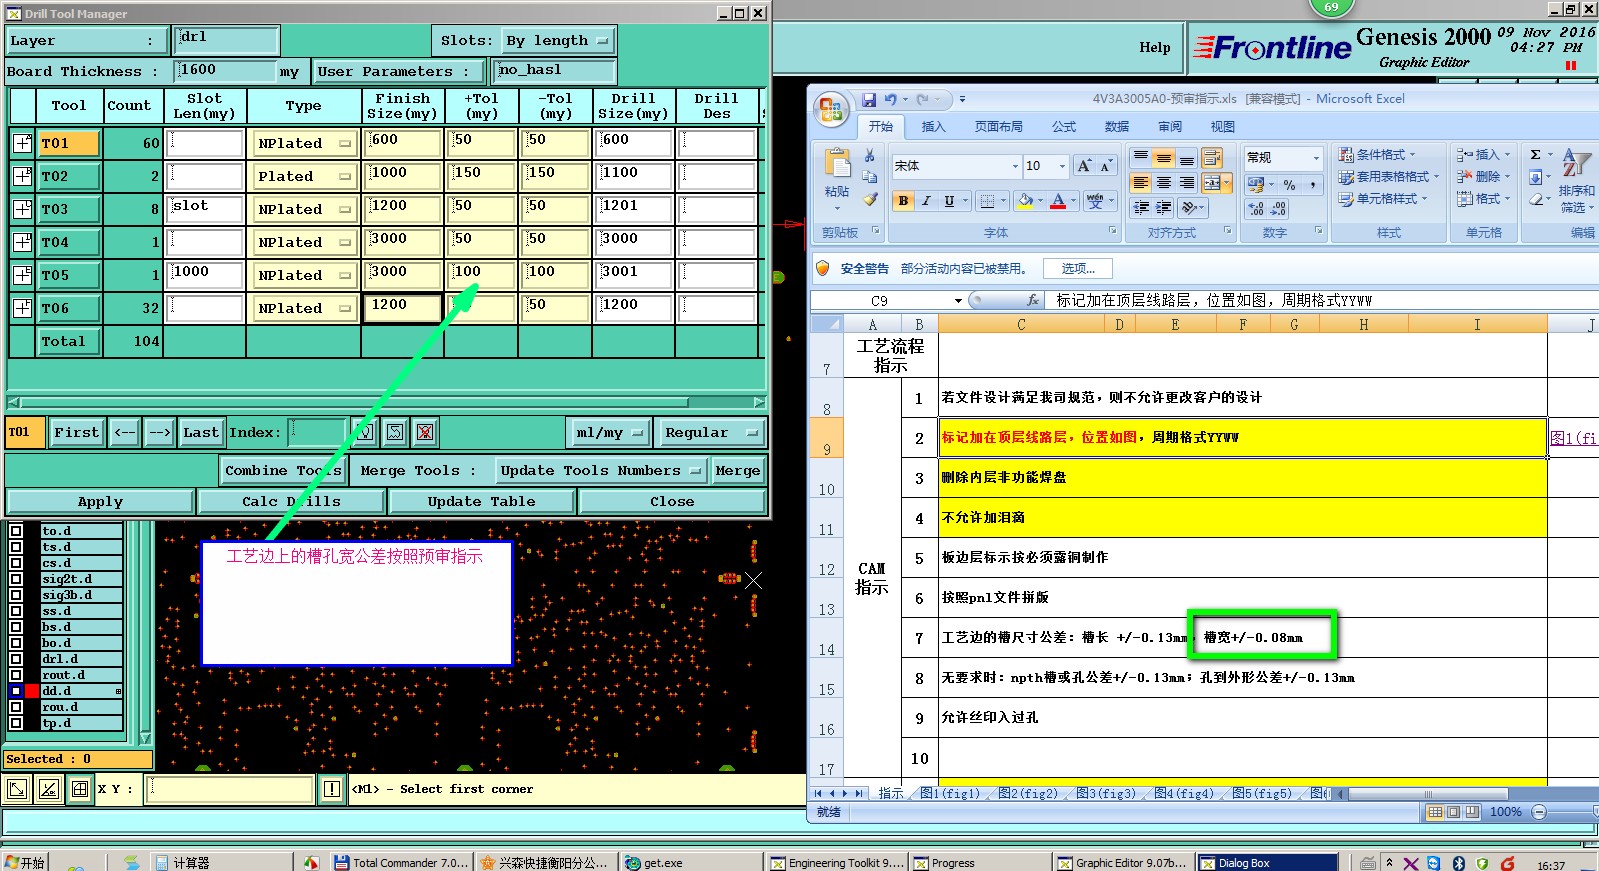Click the yellow fill color bucket swatch
This screenshot has width=1599, height=871.
pyautogui.click(x=1025, y=201)
